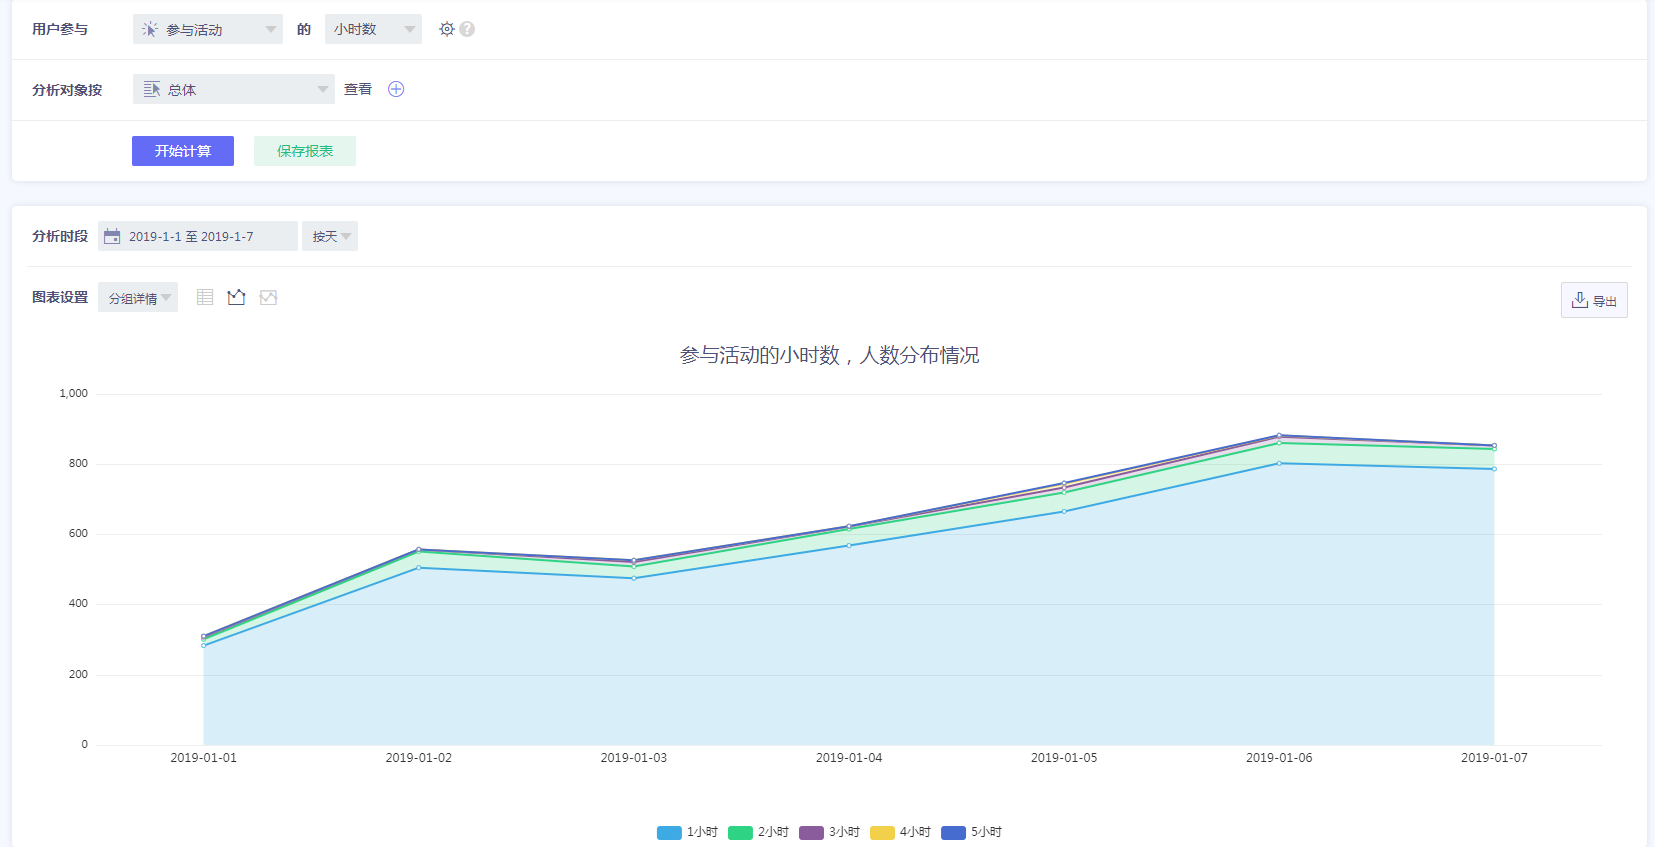Click the 开始计算 button
The image size is (1655, 847).
click(x=183, y=151)
